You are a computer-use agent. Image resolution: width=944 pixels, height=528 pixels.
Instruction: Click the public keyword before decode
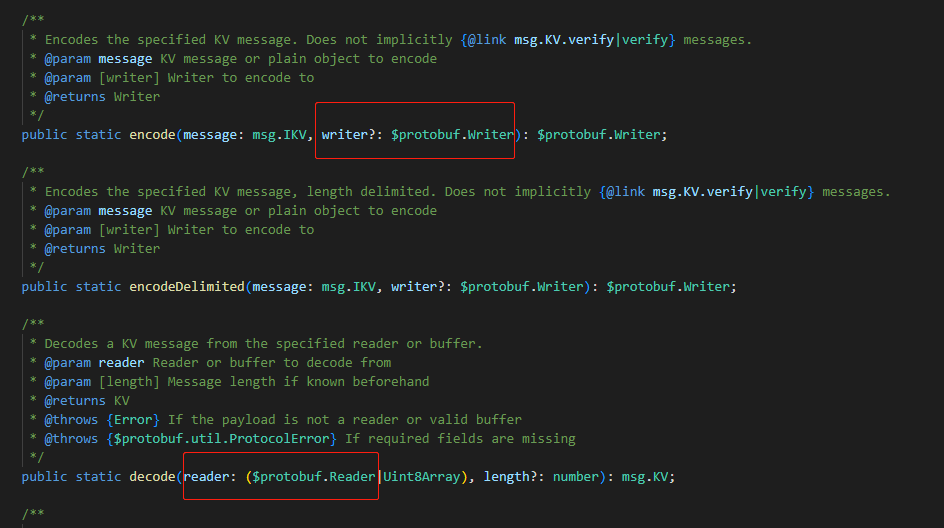coord(45,476)
